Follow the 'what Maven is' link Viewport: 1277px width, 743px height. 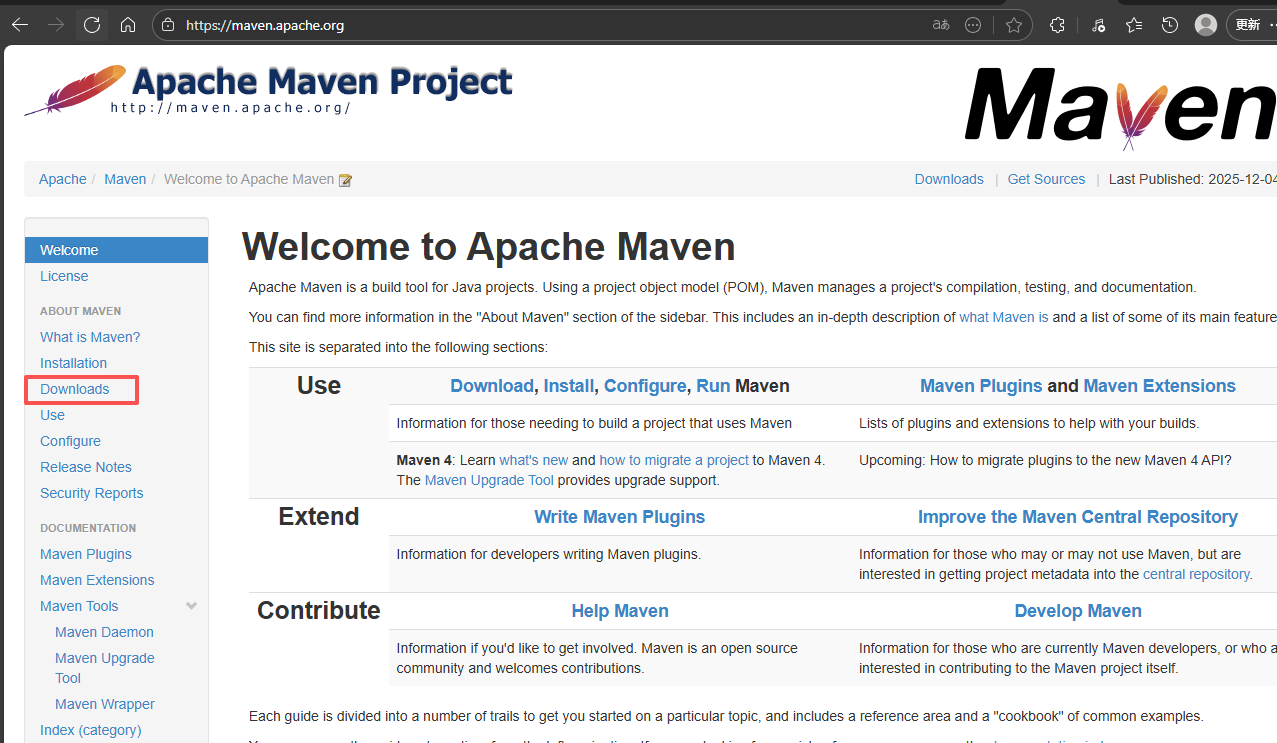[1004, 317]
